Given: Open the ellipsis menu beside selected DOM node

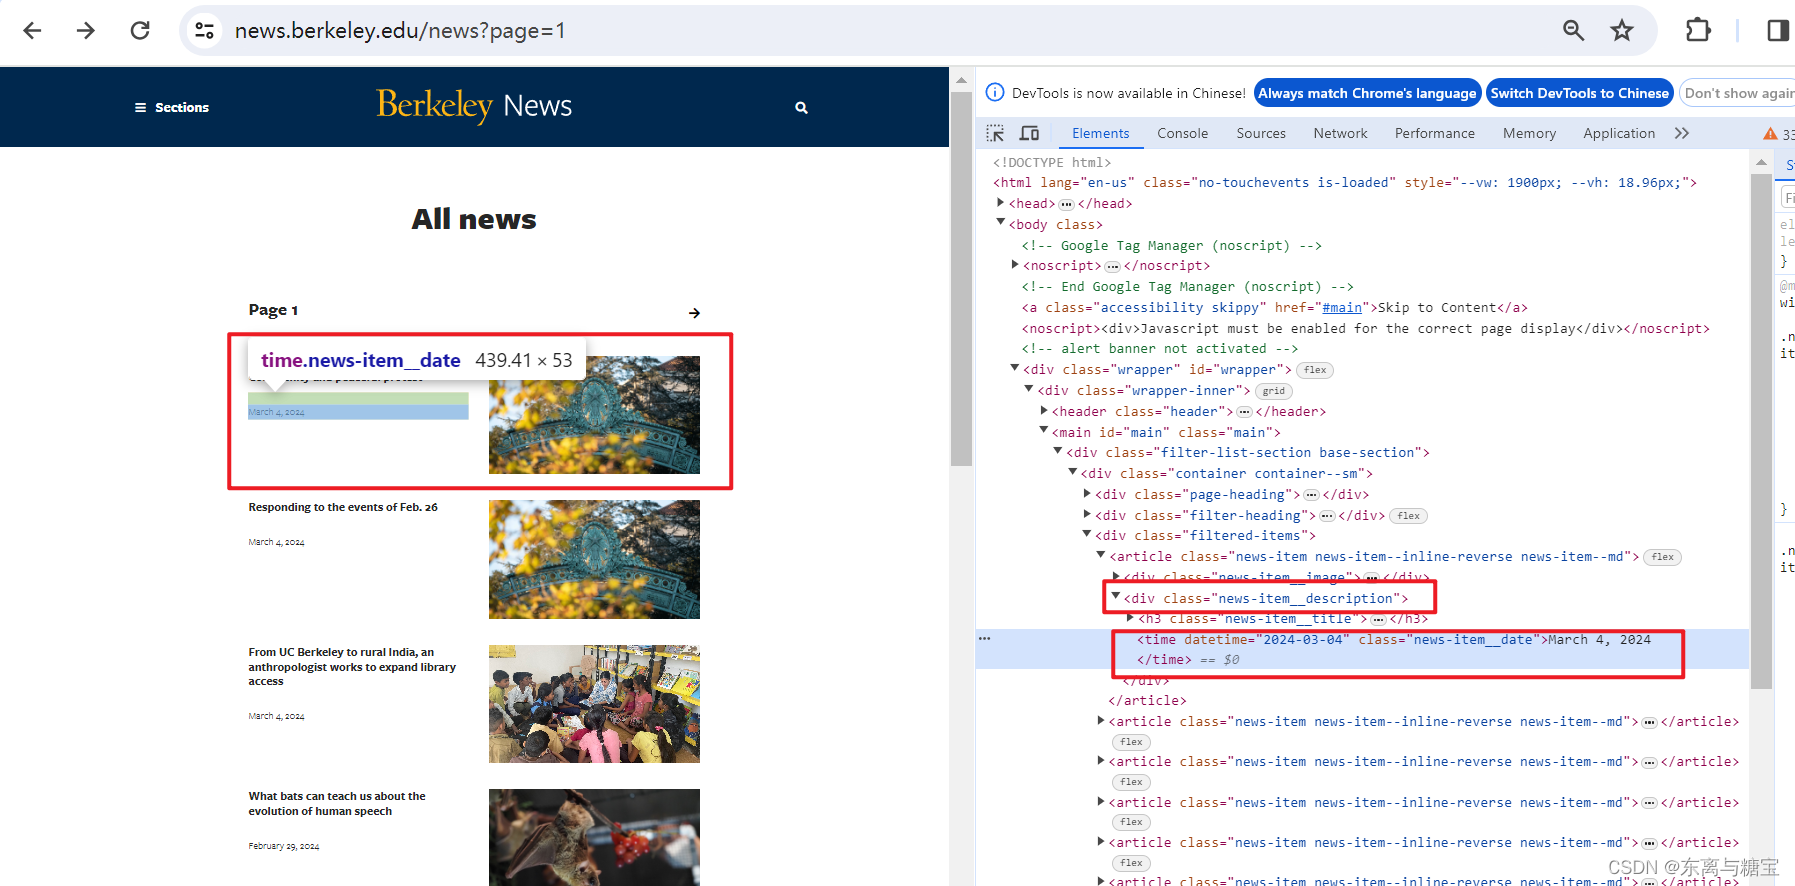Looking at the screenshot, I should coord(985,638).
